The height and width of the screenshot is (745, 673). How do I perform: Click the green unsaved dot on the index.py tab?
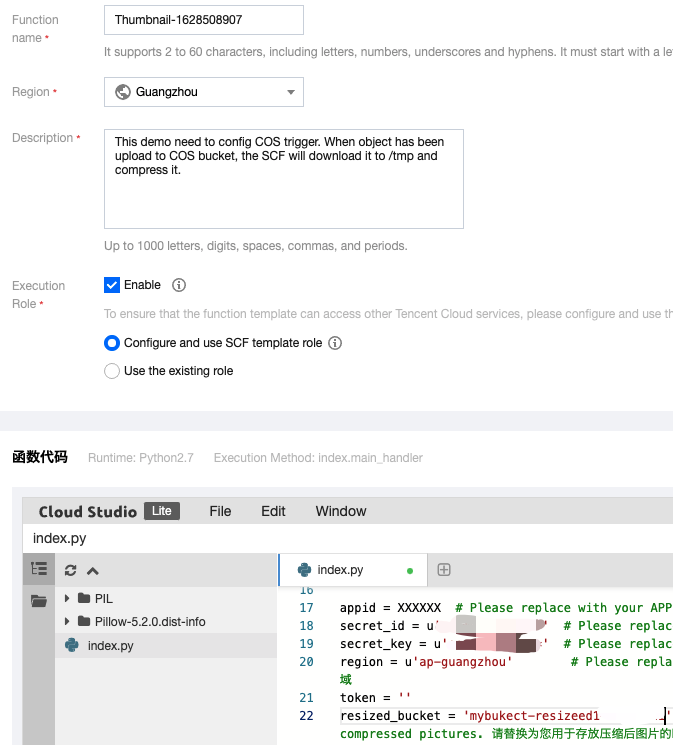pyautogui.click(x=410, y=571)
